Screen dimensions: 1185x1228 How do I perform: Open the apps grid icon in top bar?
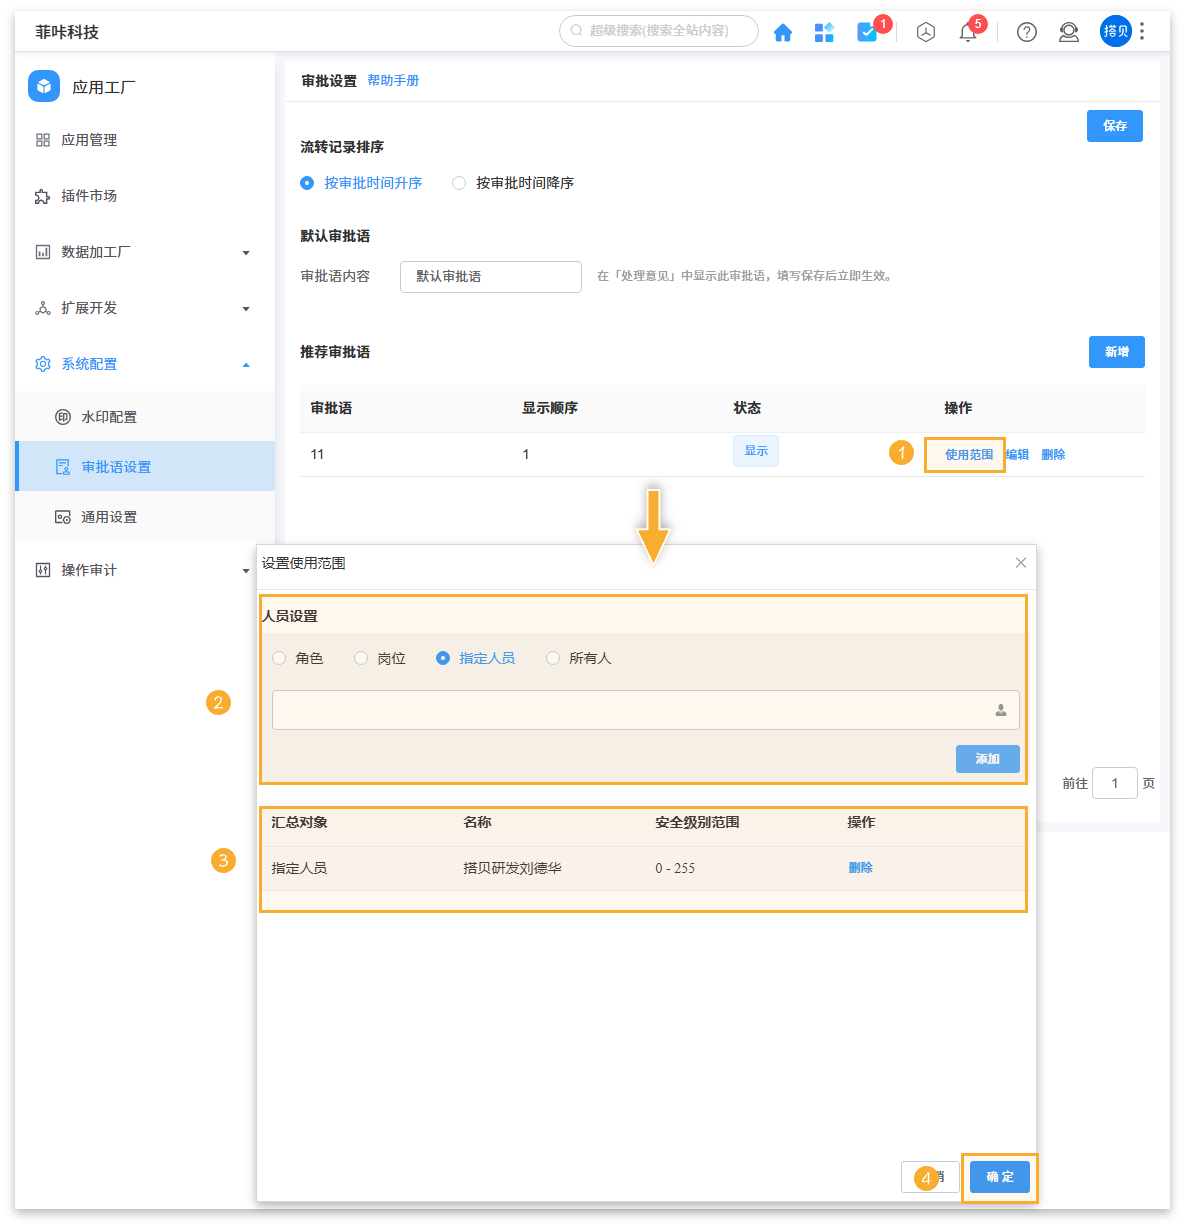click(824, 31)
